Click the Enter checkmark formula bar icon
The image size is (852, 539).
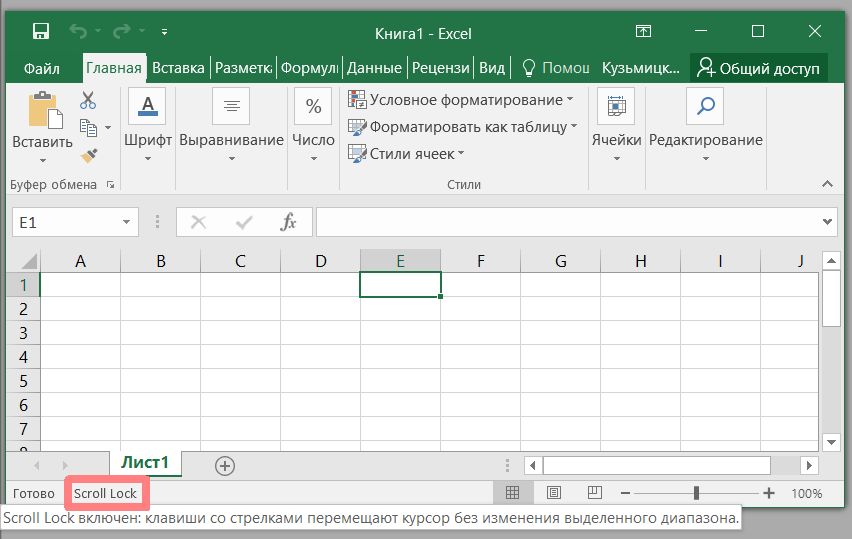click(244, 222)
